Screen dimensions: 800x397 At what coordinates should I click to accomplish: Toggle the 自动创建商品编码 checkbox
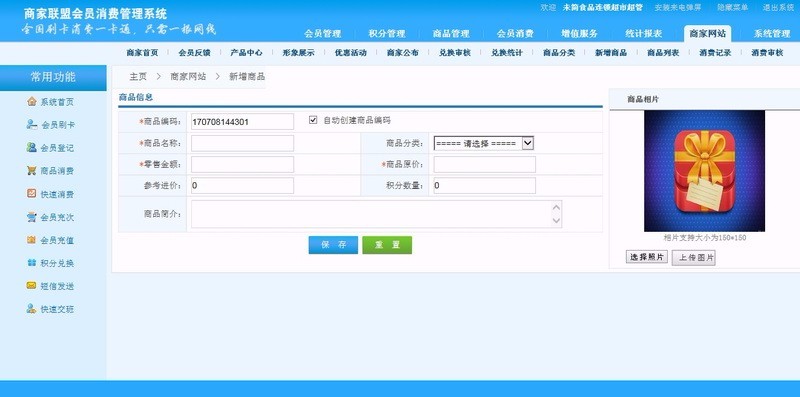tap(313, 120)
